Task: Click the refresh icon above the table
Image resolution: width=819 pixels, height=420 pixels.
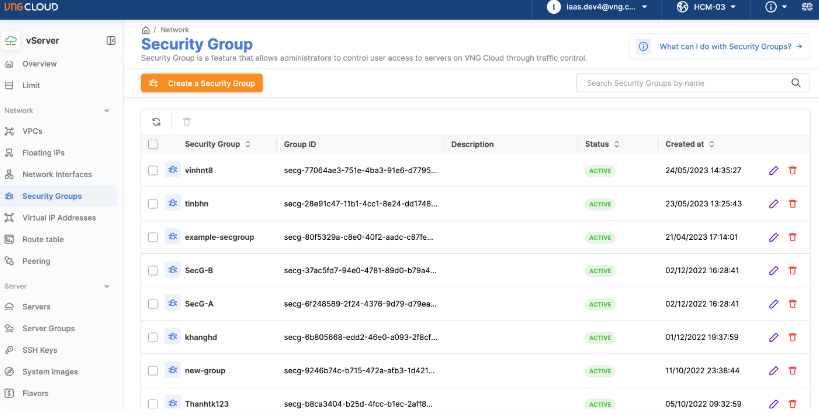Action: [156, 122]
